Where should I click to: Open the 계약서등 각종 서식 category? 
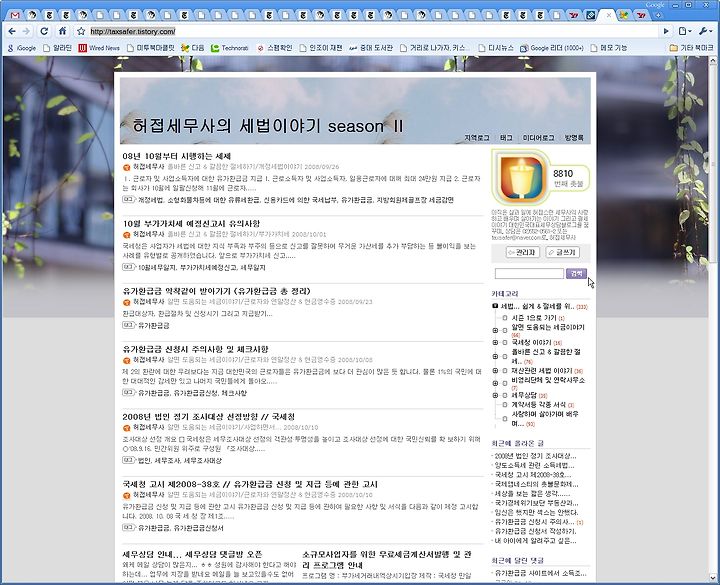pos(539,405)
